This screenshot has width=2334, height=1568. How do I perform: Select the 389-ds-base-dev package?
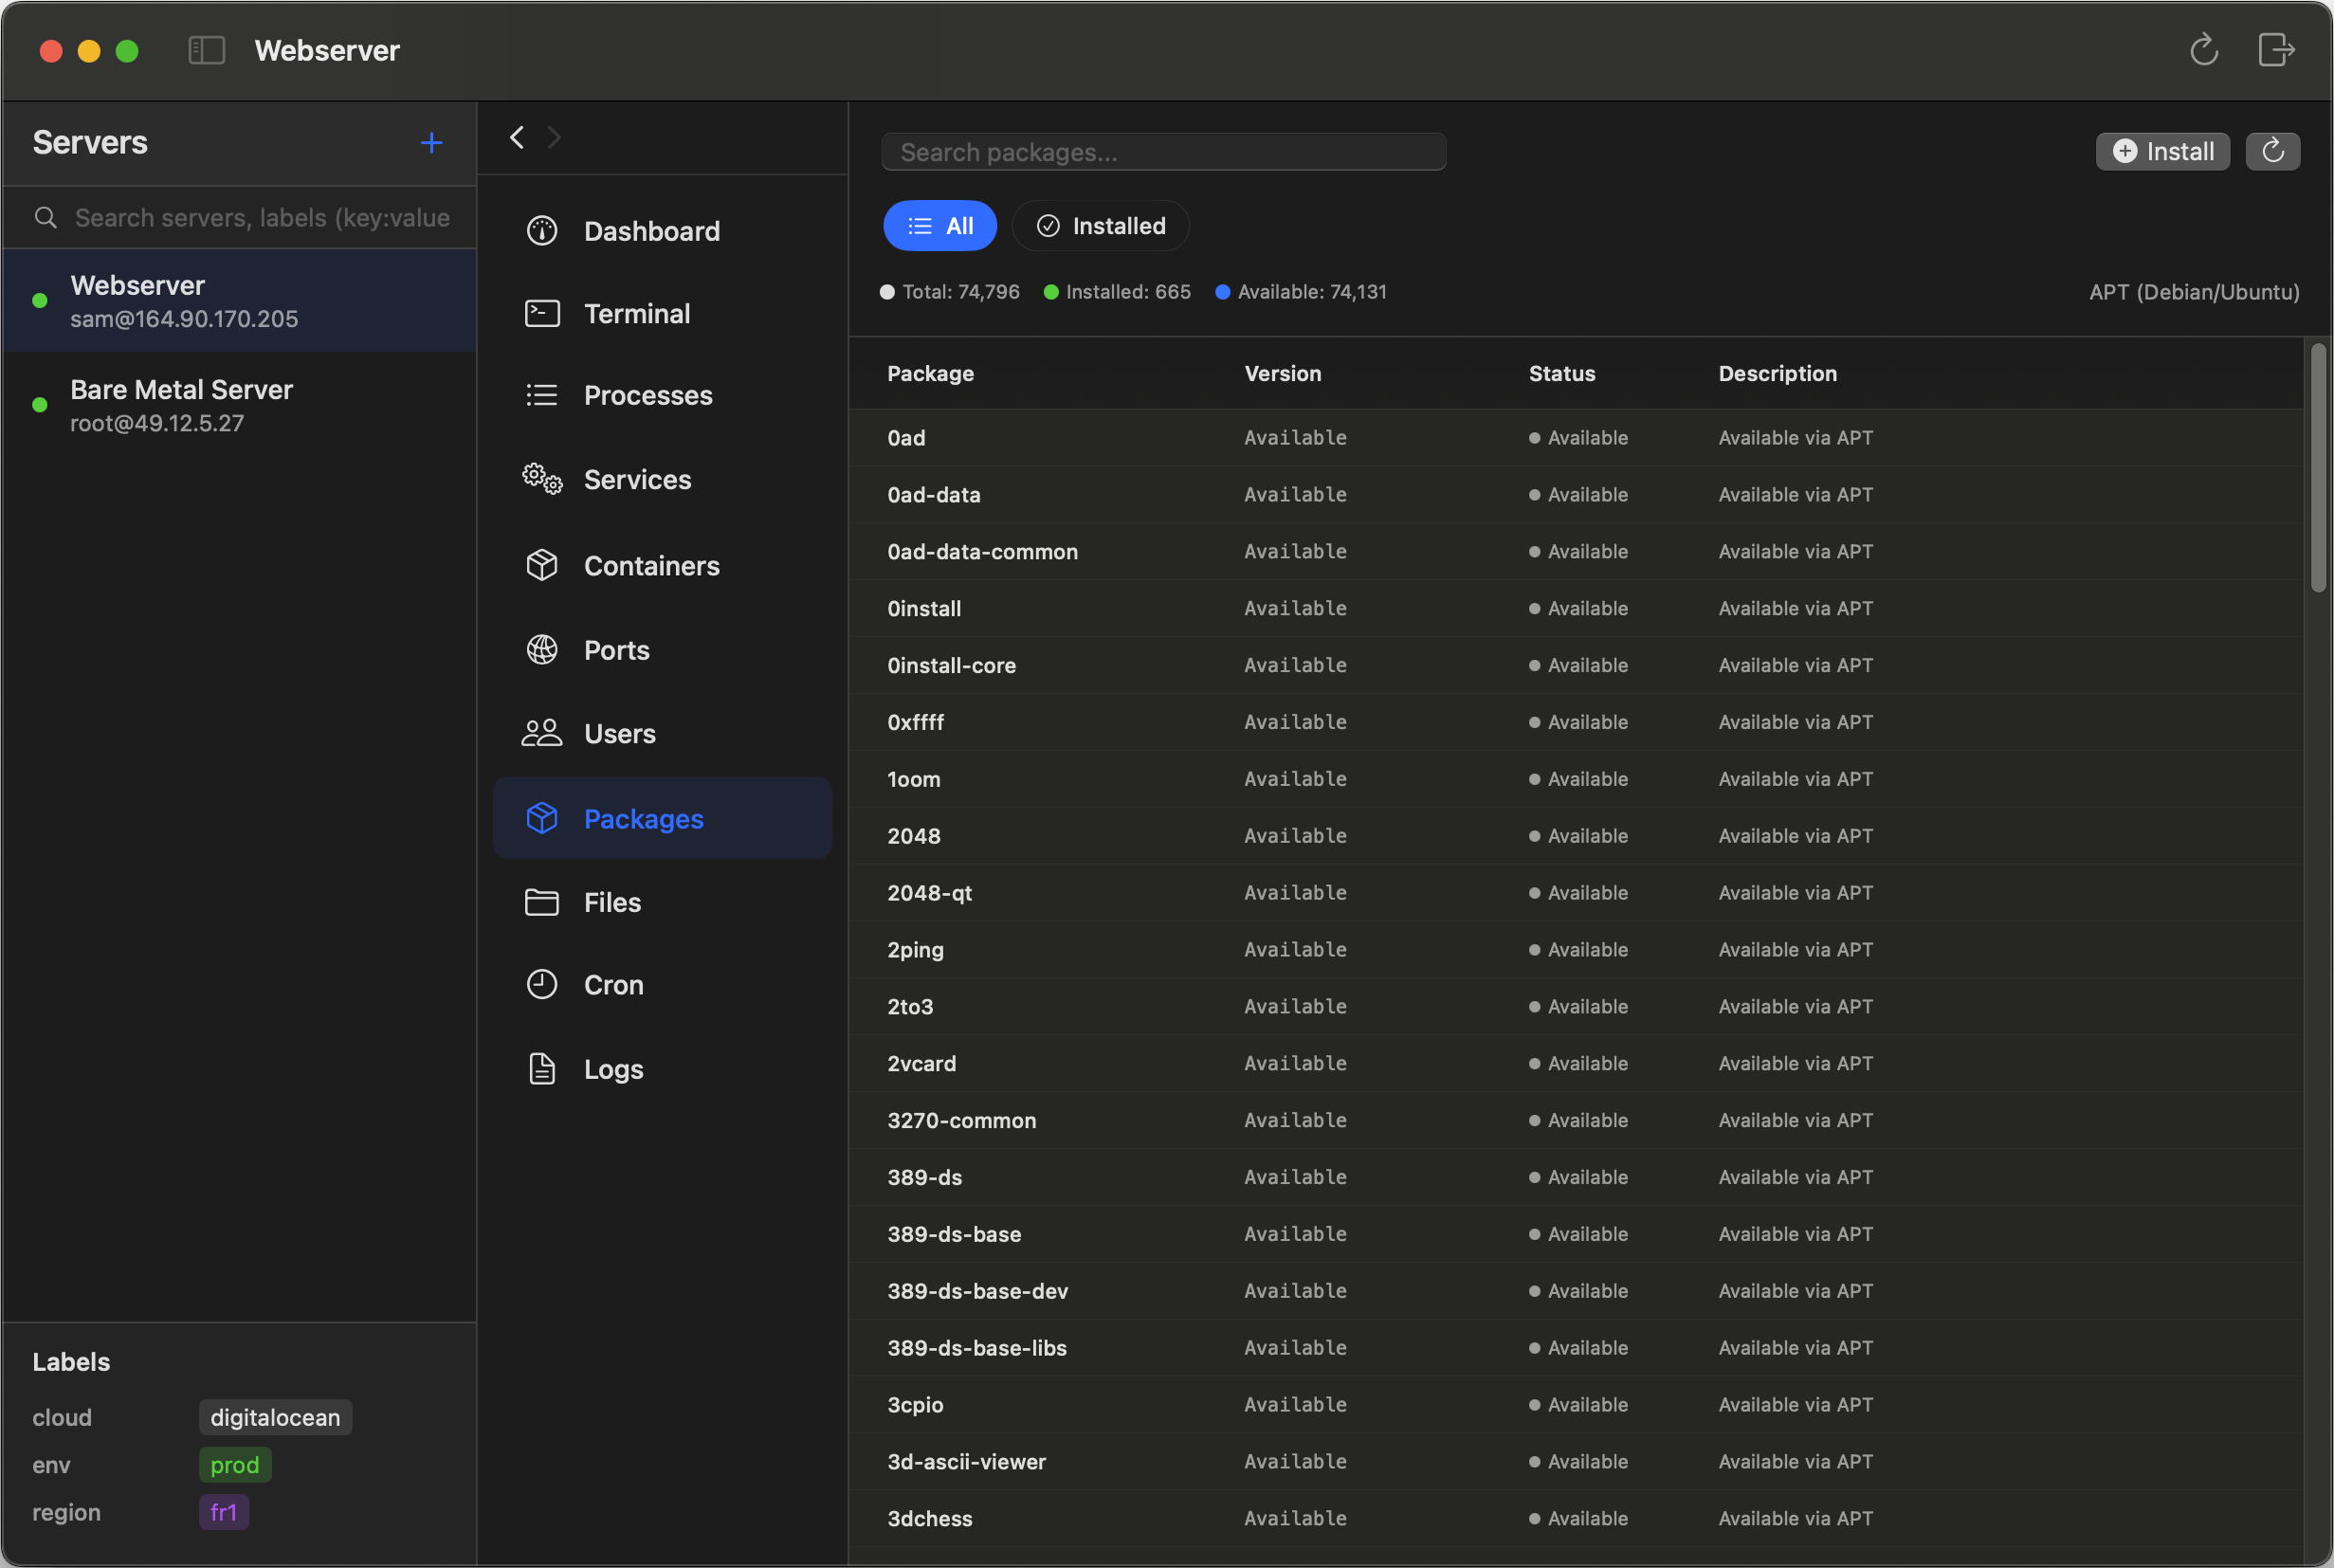click(x=1576, y=1291)
